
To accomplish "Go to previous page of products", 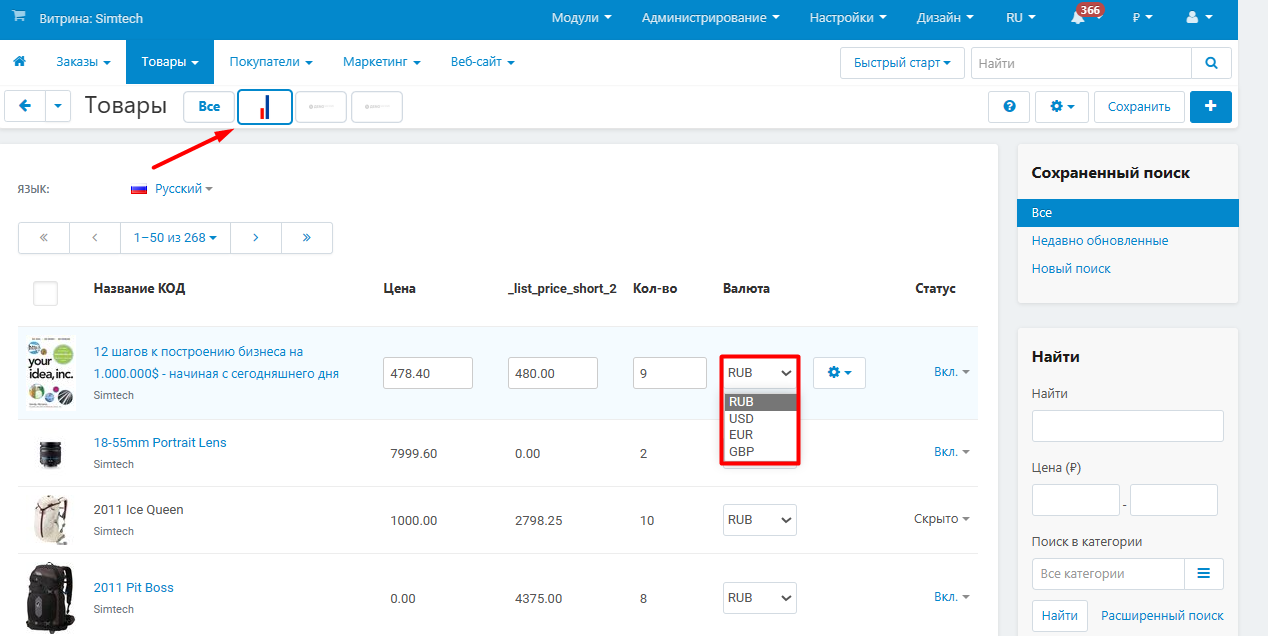I will click(x=95, y=238).
